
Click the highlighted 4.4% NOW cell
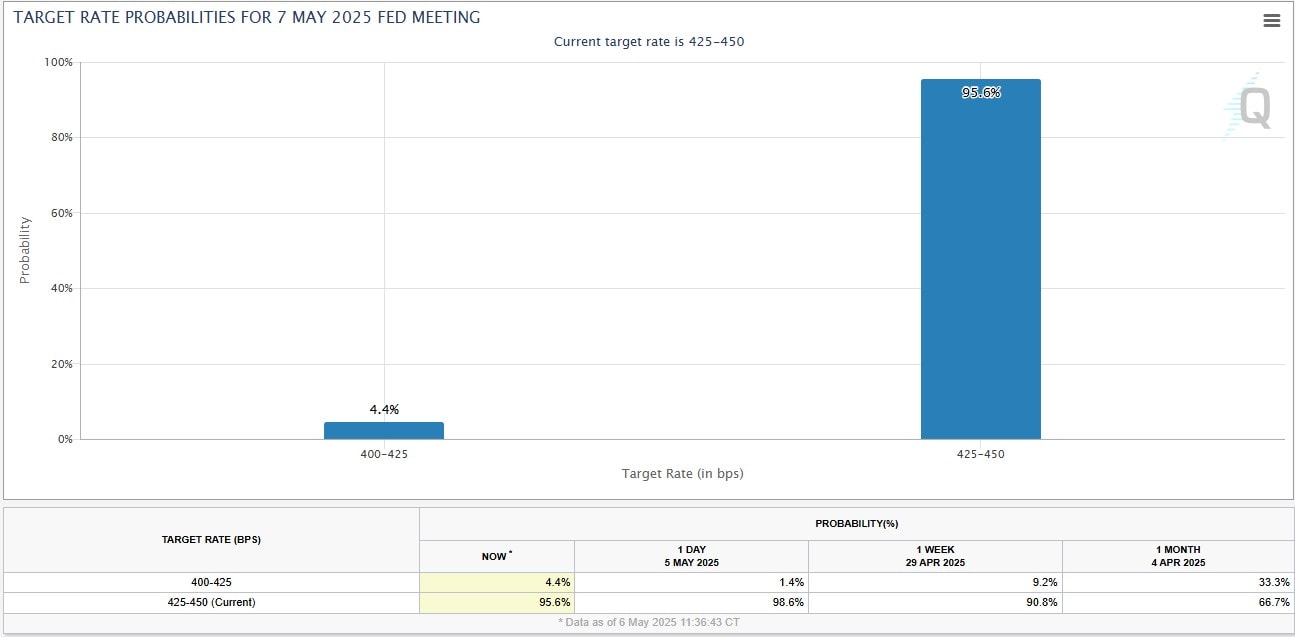tap(496, 582)
